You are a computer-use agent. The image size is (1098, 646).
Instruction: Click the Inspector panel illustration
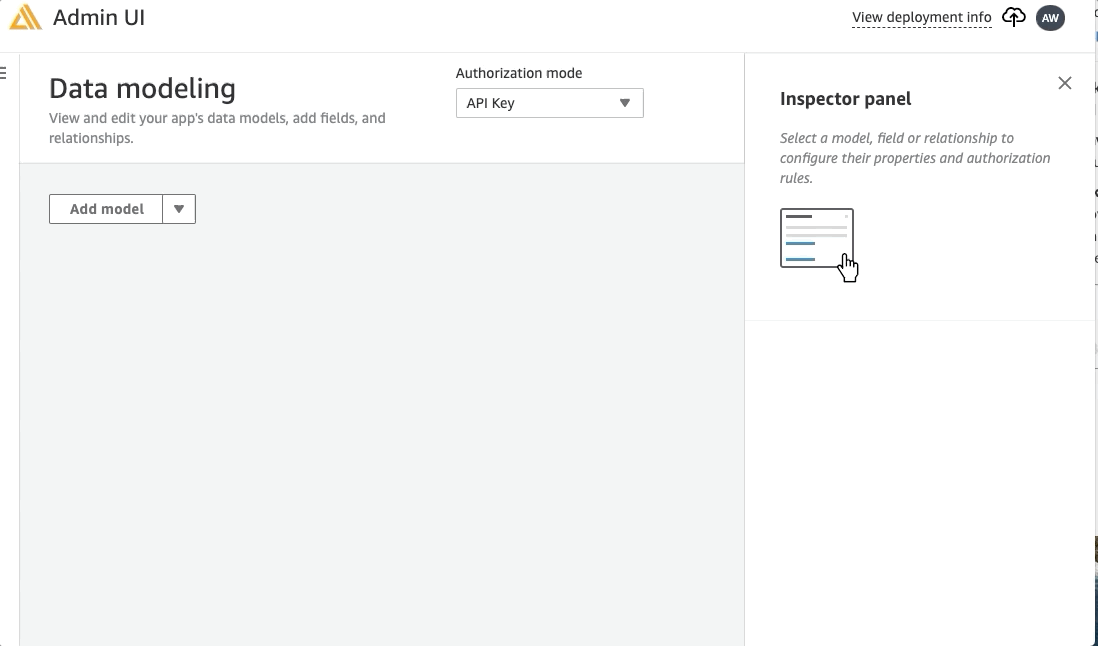pyautogui.click(x=819, y=244)
